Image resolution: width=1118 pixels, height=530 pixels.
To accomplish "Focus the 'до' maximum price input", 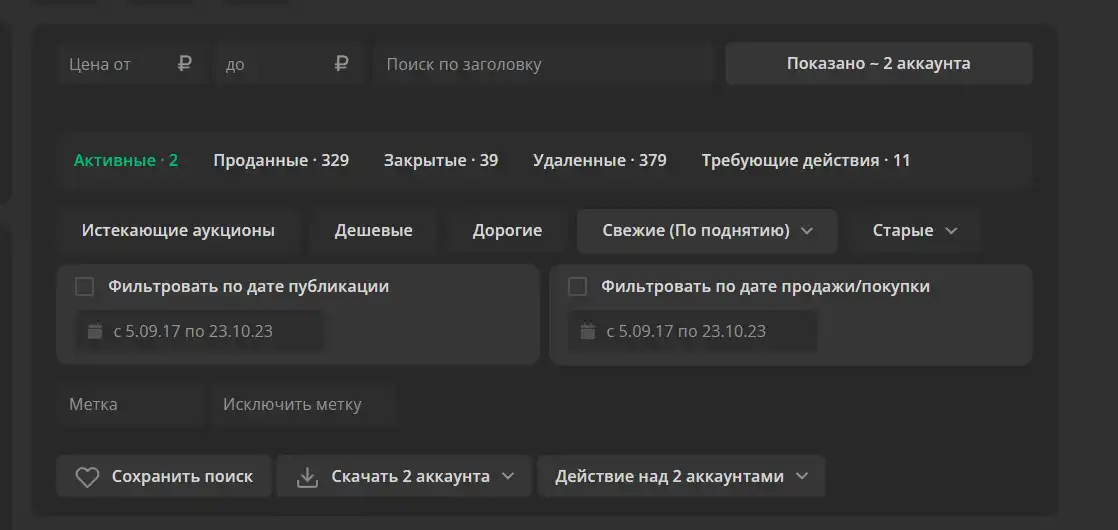I will (289, 64).
